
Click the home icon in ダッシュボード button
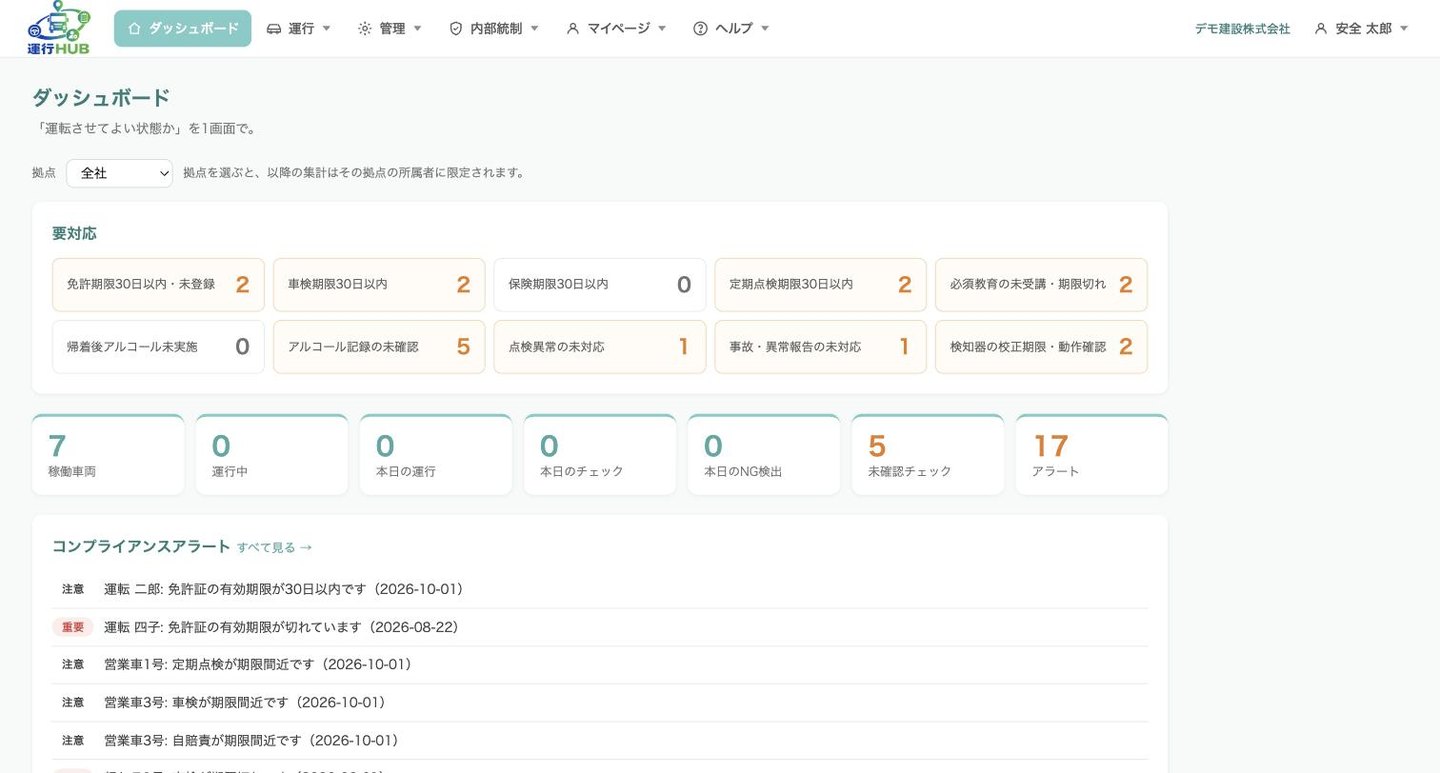(135, 29)
